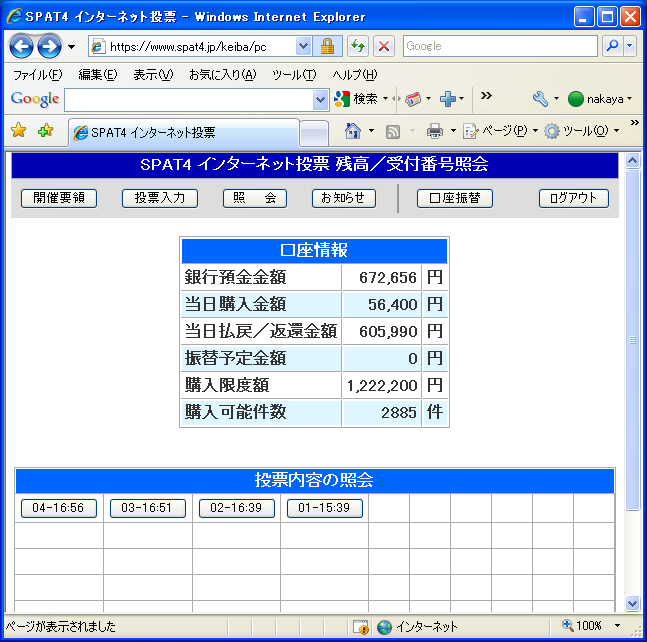Screen dimensions: 647x642
Task: Open a new blank tab
Action: pos(314,133)
